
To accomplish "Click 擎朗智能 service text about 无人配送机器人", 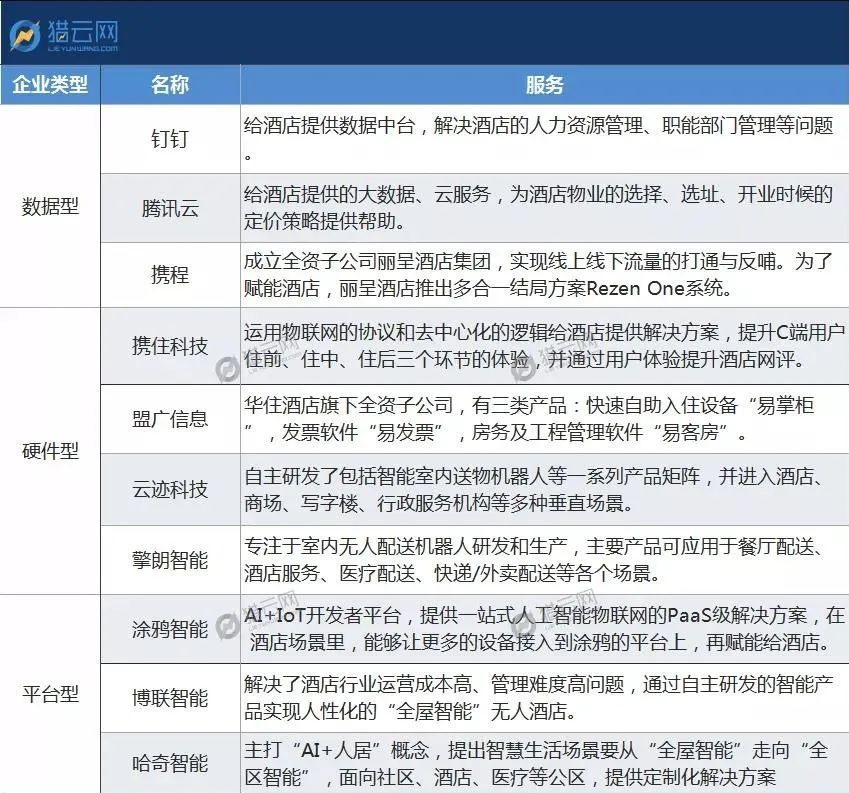I will (534, 560).
